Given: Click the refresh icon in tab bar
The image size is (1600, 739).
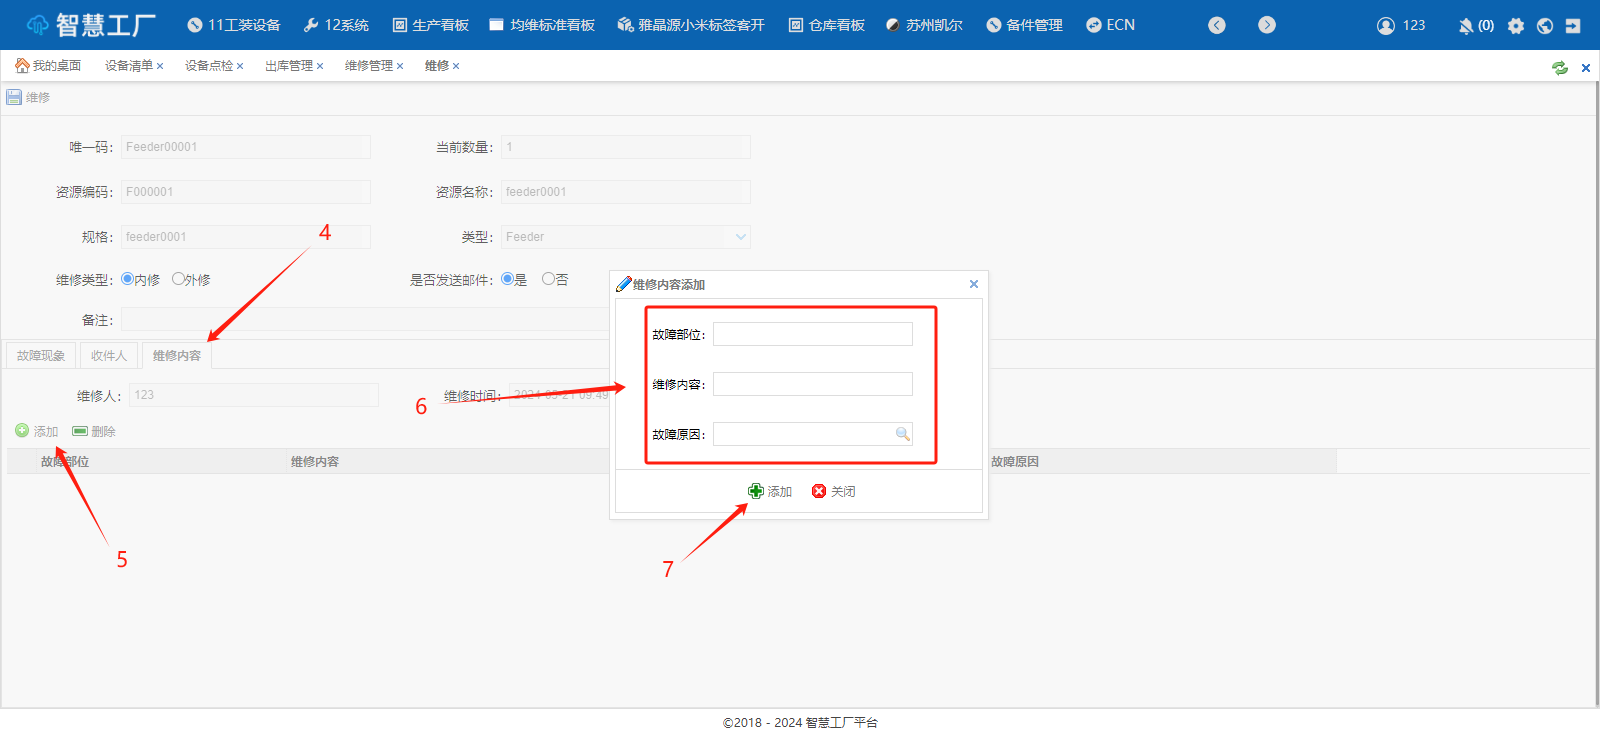Looking at the screenshot, I should [1559, 67].
